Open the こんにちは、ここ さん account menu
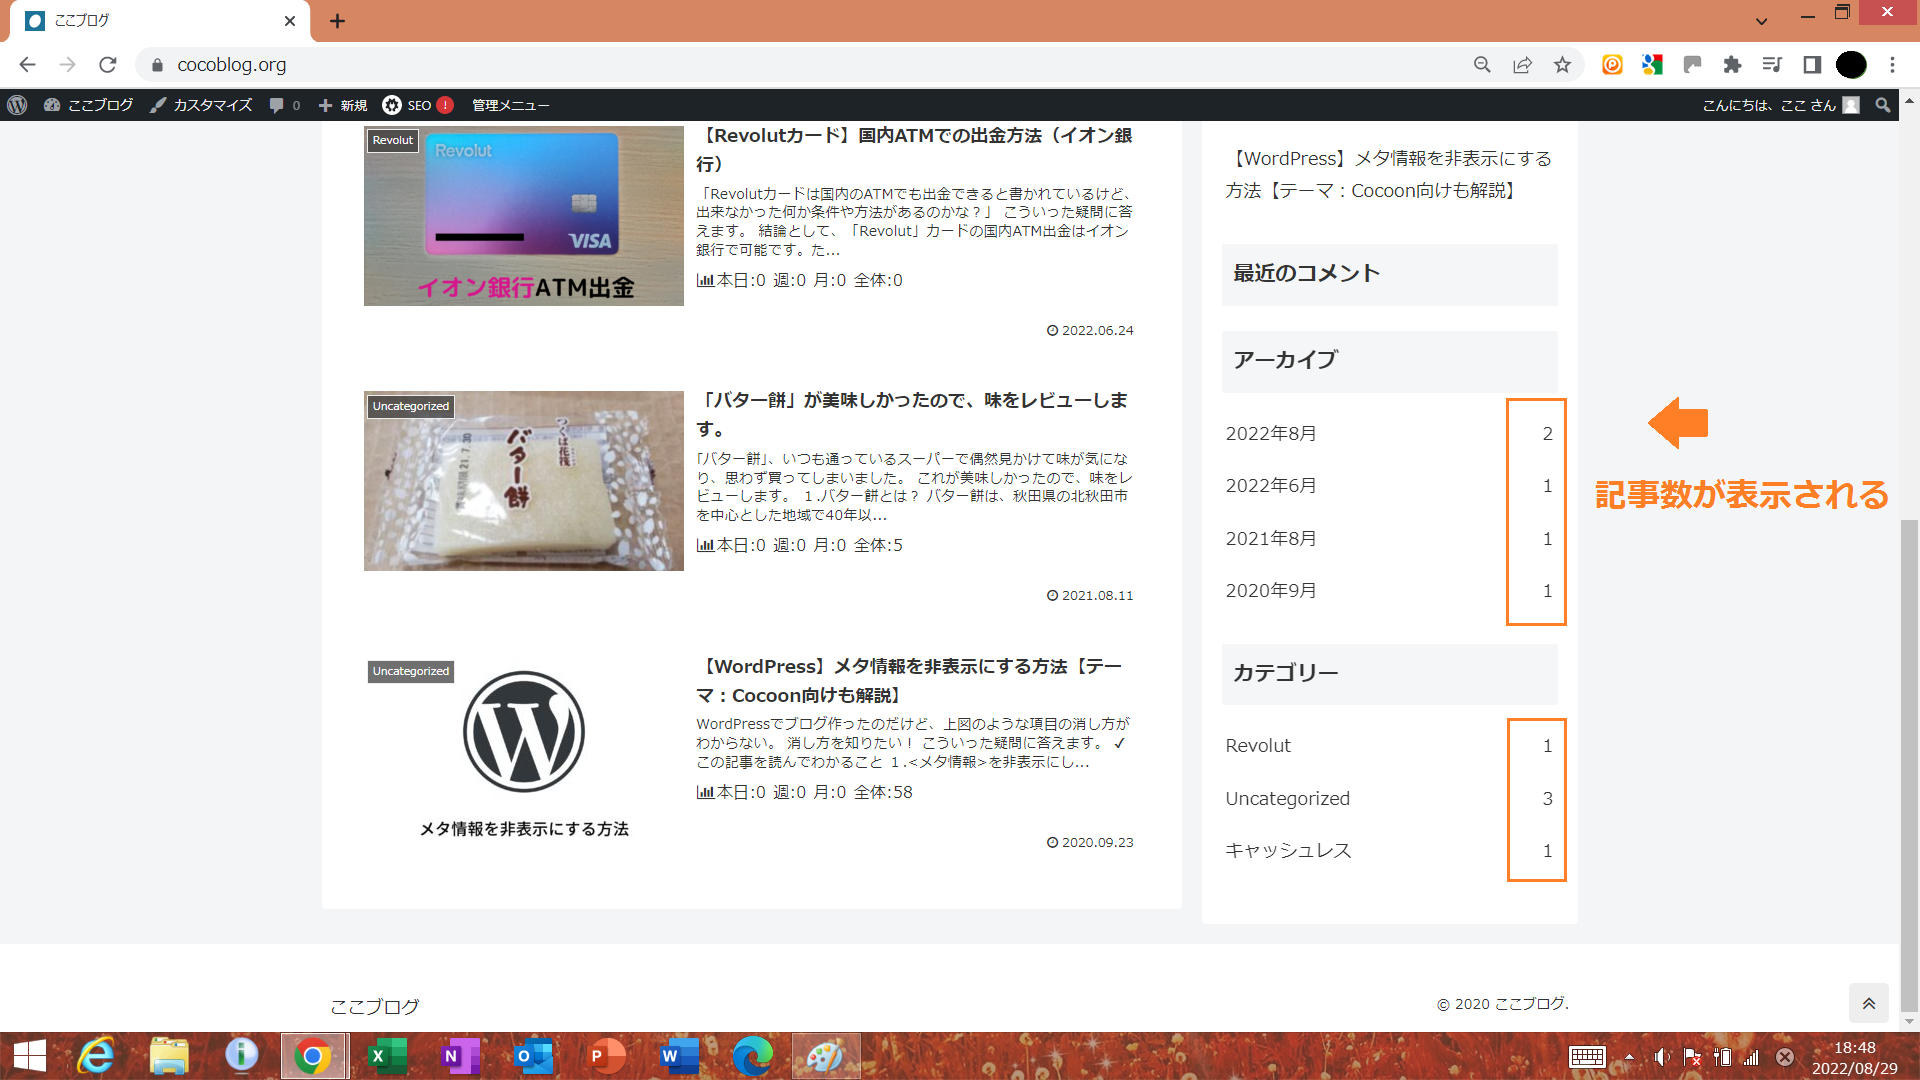 click(1780, 105)
